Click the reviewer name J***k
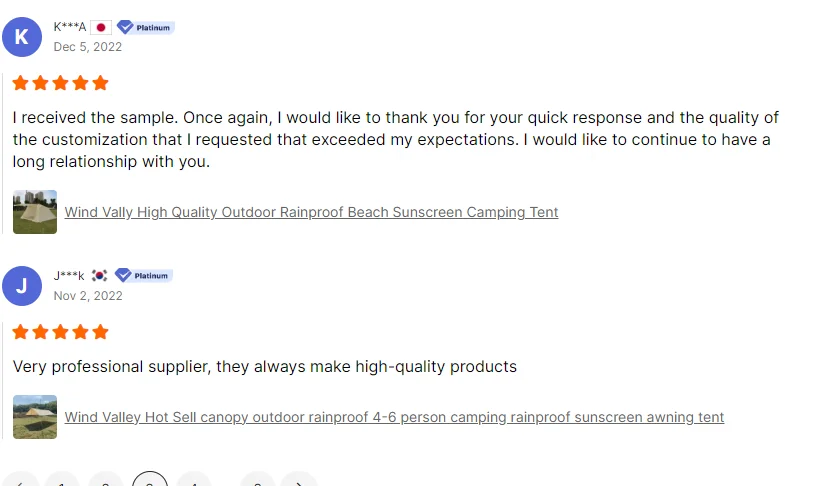Screen dimensions: 826x486 [x=68, y=275]
